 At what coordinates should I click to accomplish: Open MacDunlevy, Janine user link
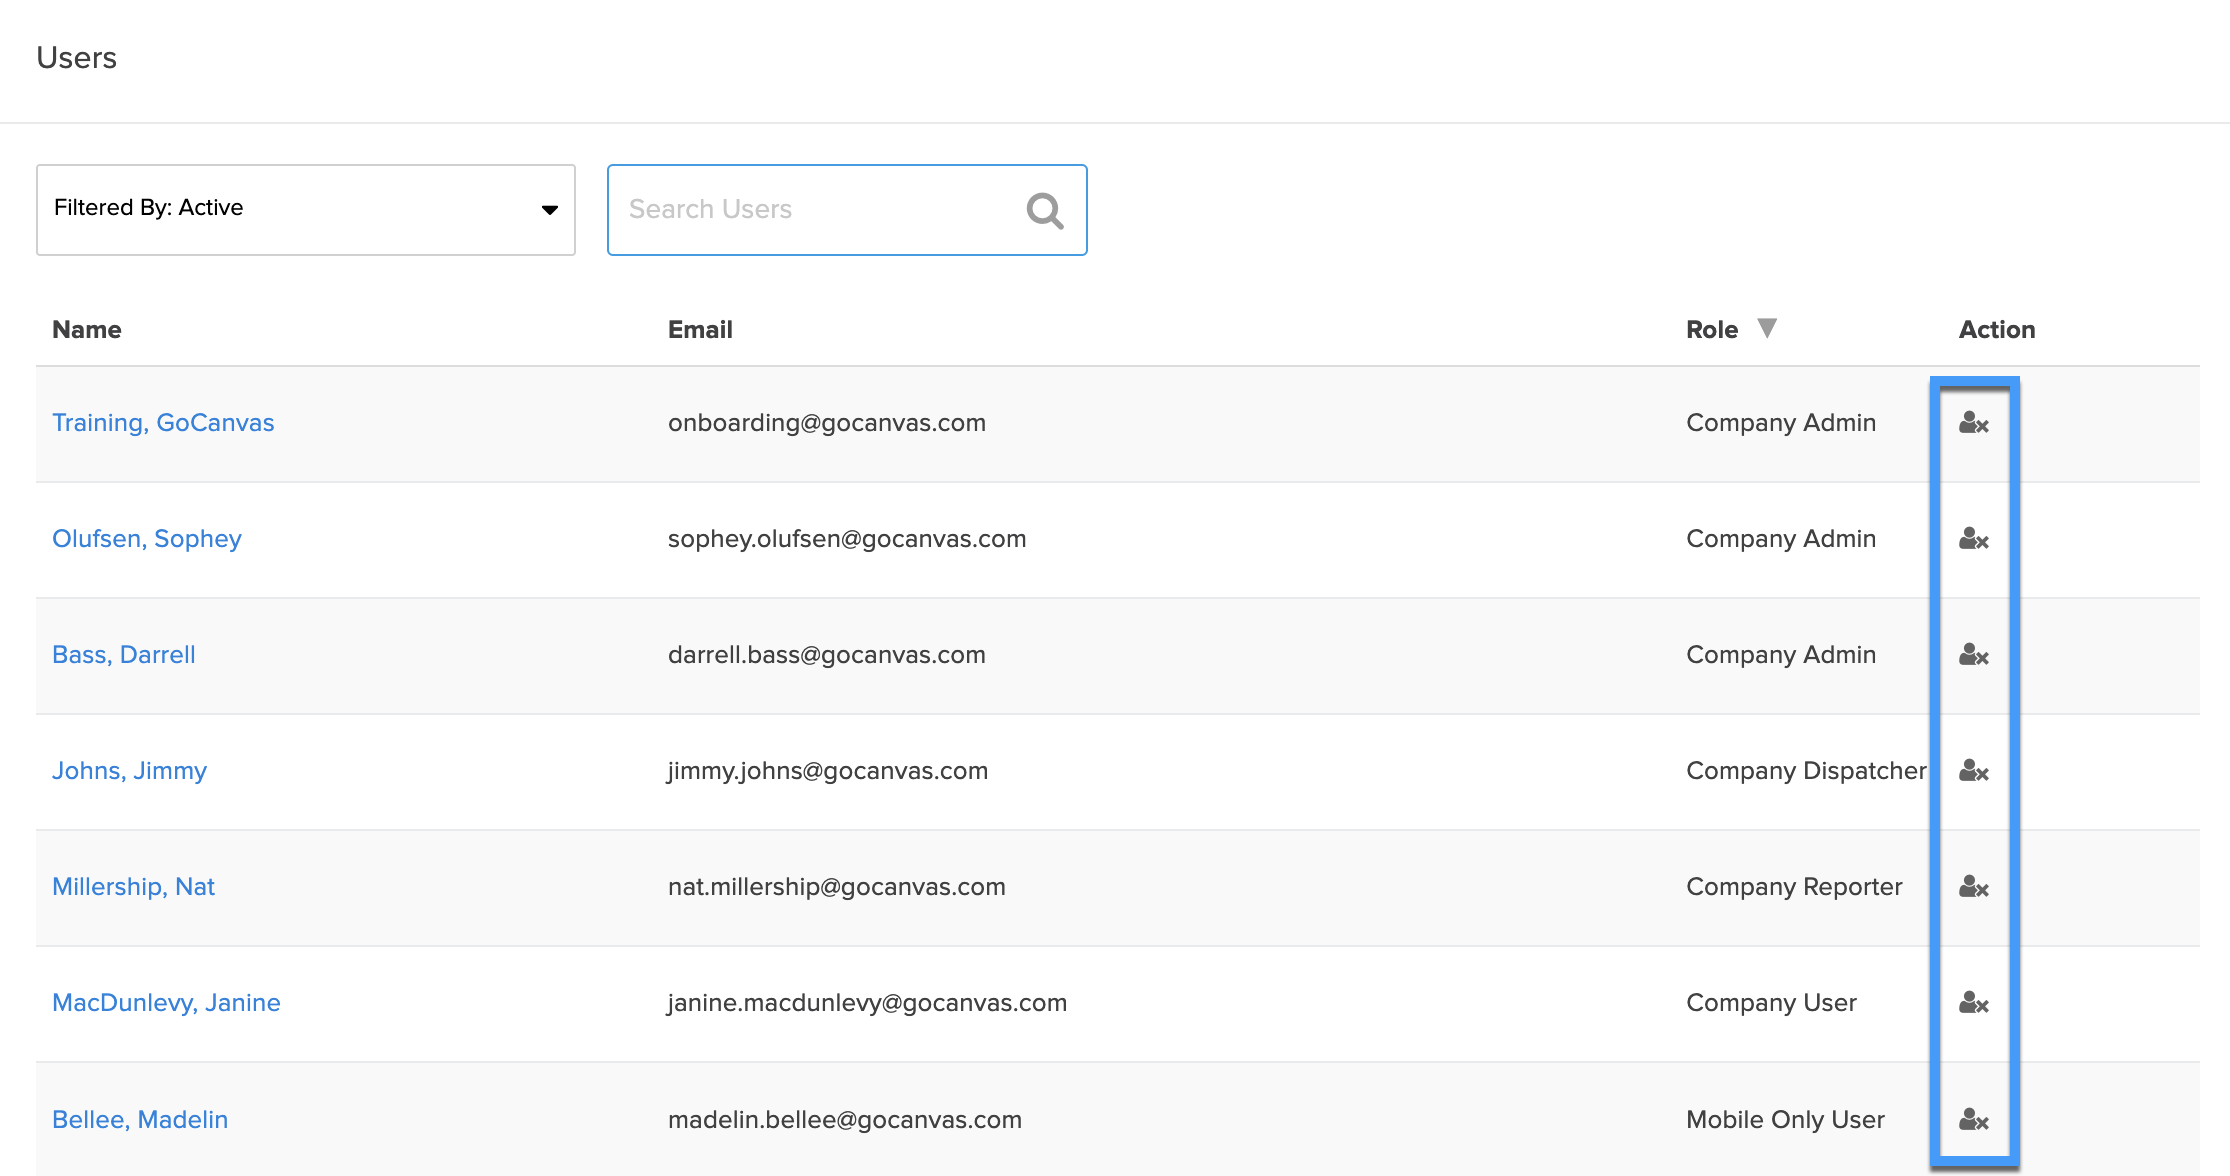(x=166, y=1003)
